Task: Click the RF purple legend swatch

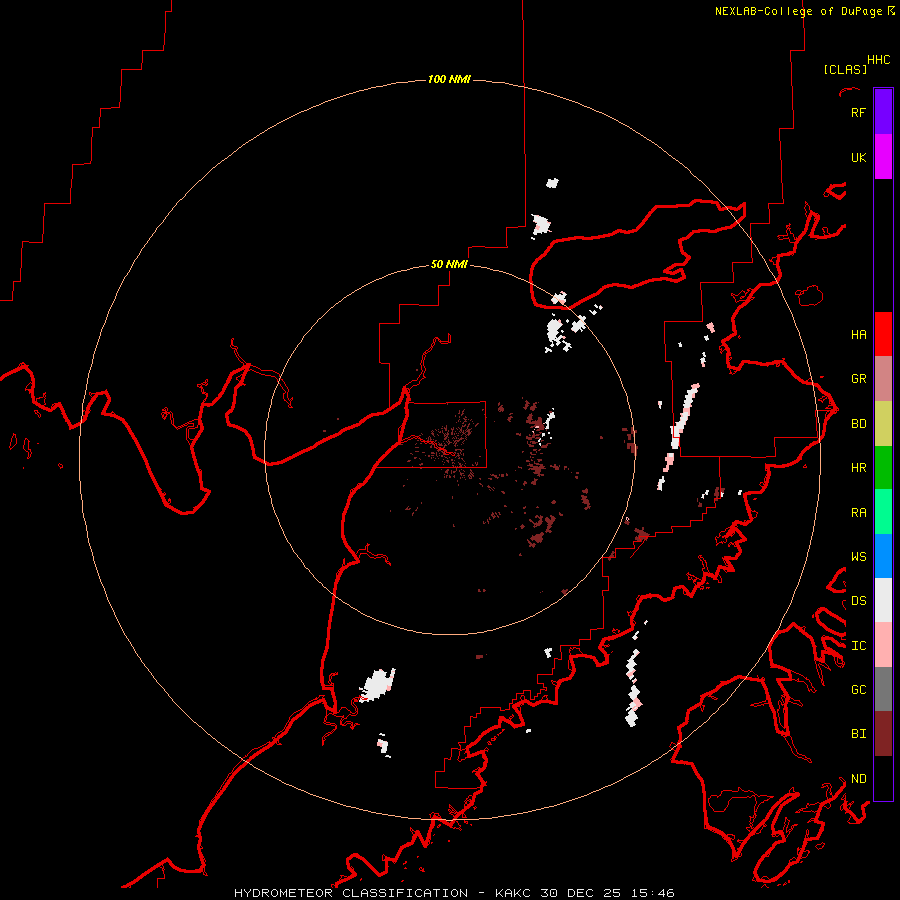Action: 883,112
